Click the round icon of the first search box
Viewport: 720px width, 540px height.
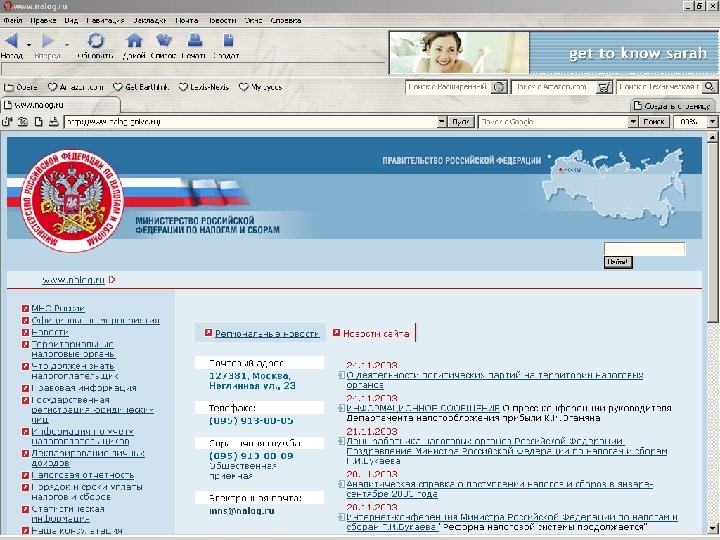499,87
